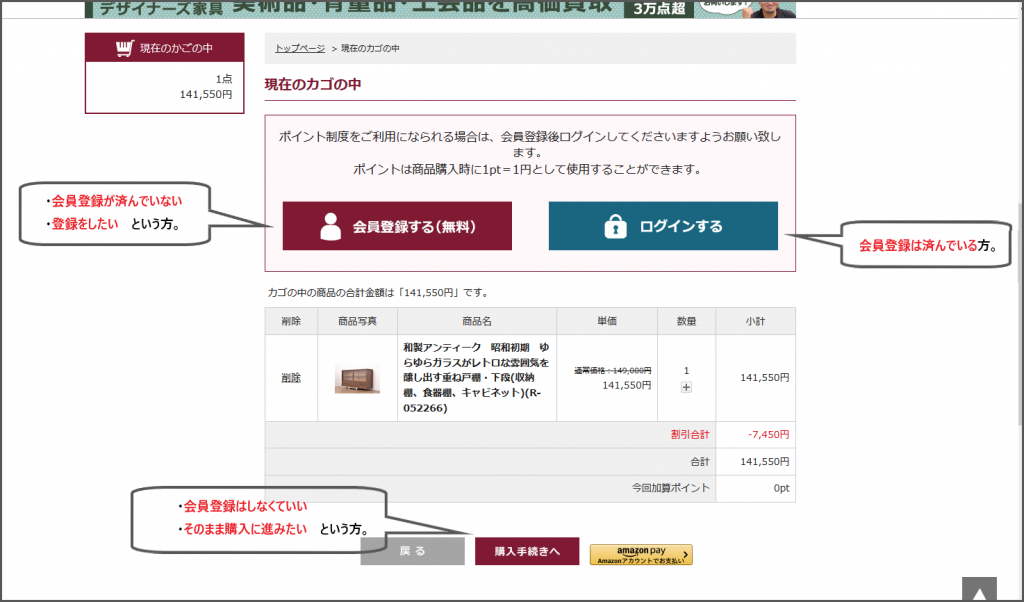
Task: Click the 141,550円 sidebar cart total
Action: [x=206, y=95]
